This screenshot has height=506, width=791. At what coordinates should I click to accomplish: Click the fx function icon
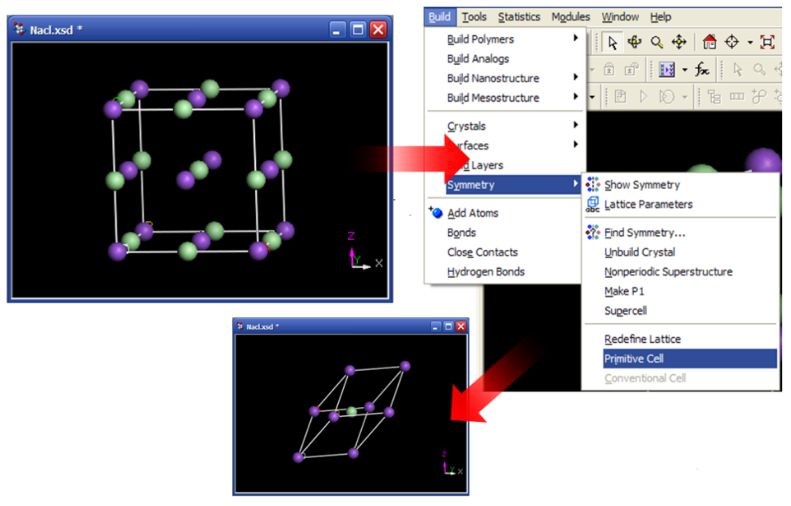pos(701,70)
